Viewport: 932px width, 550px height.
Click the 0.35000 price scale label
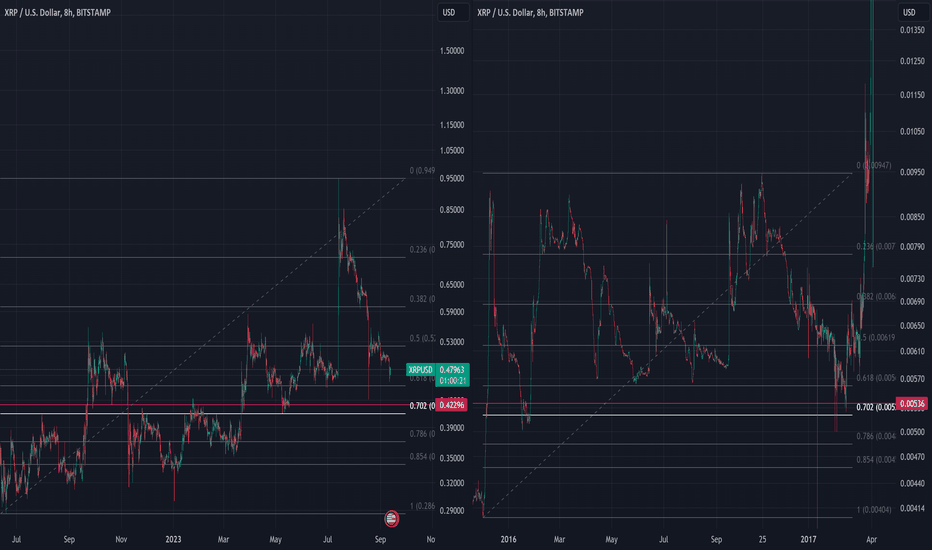(x=452, y=458)
